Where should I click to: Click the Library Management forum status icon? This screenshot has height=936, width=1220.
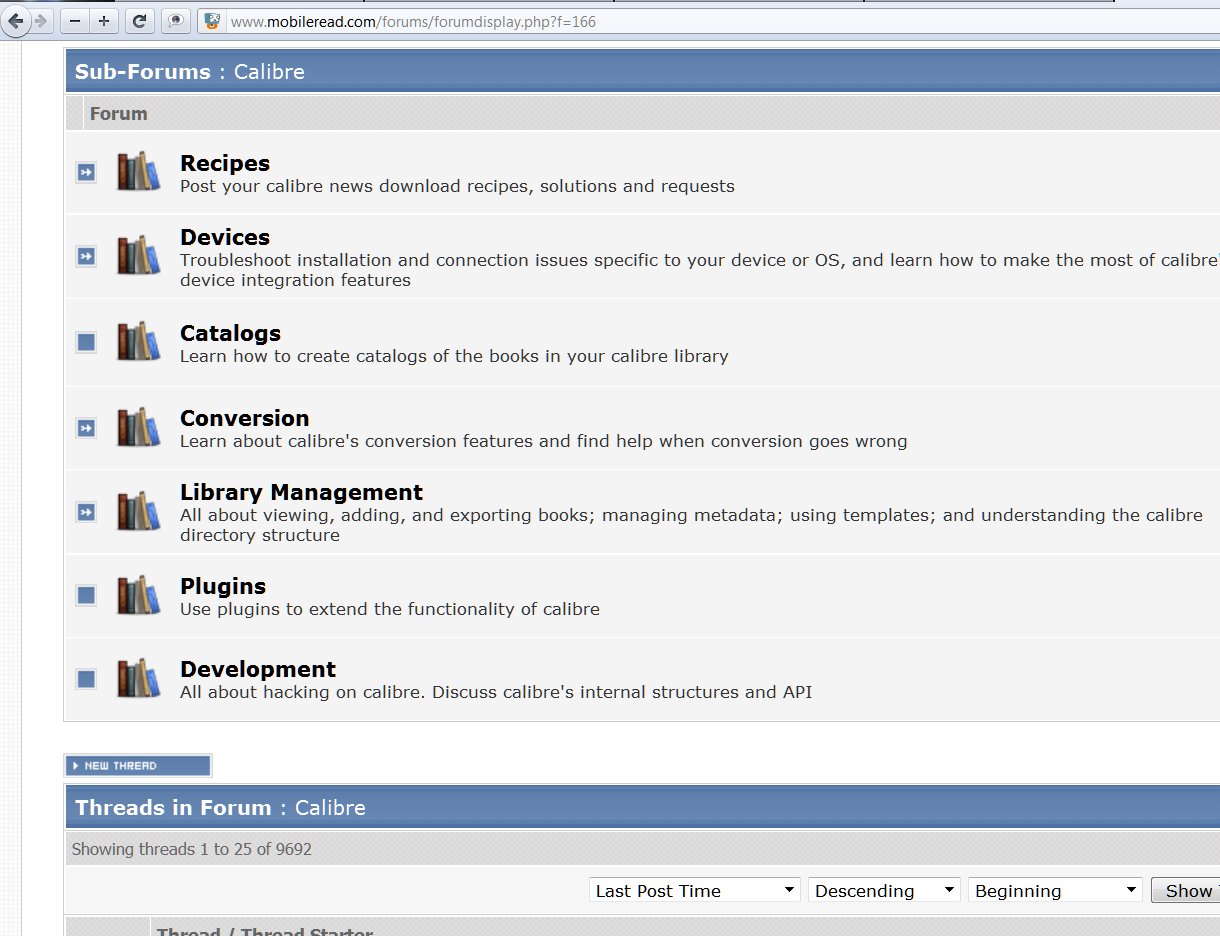coord(86,512)
